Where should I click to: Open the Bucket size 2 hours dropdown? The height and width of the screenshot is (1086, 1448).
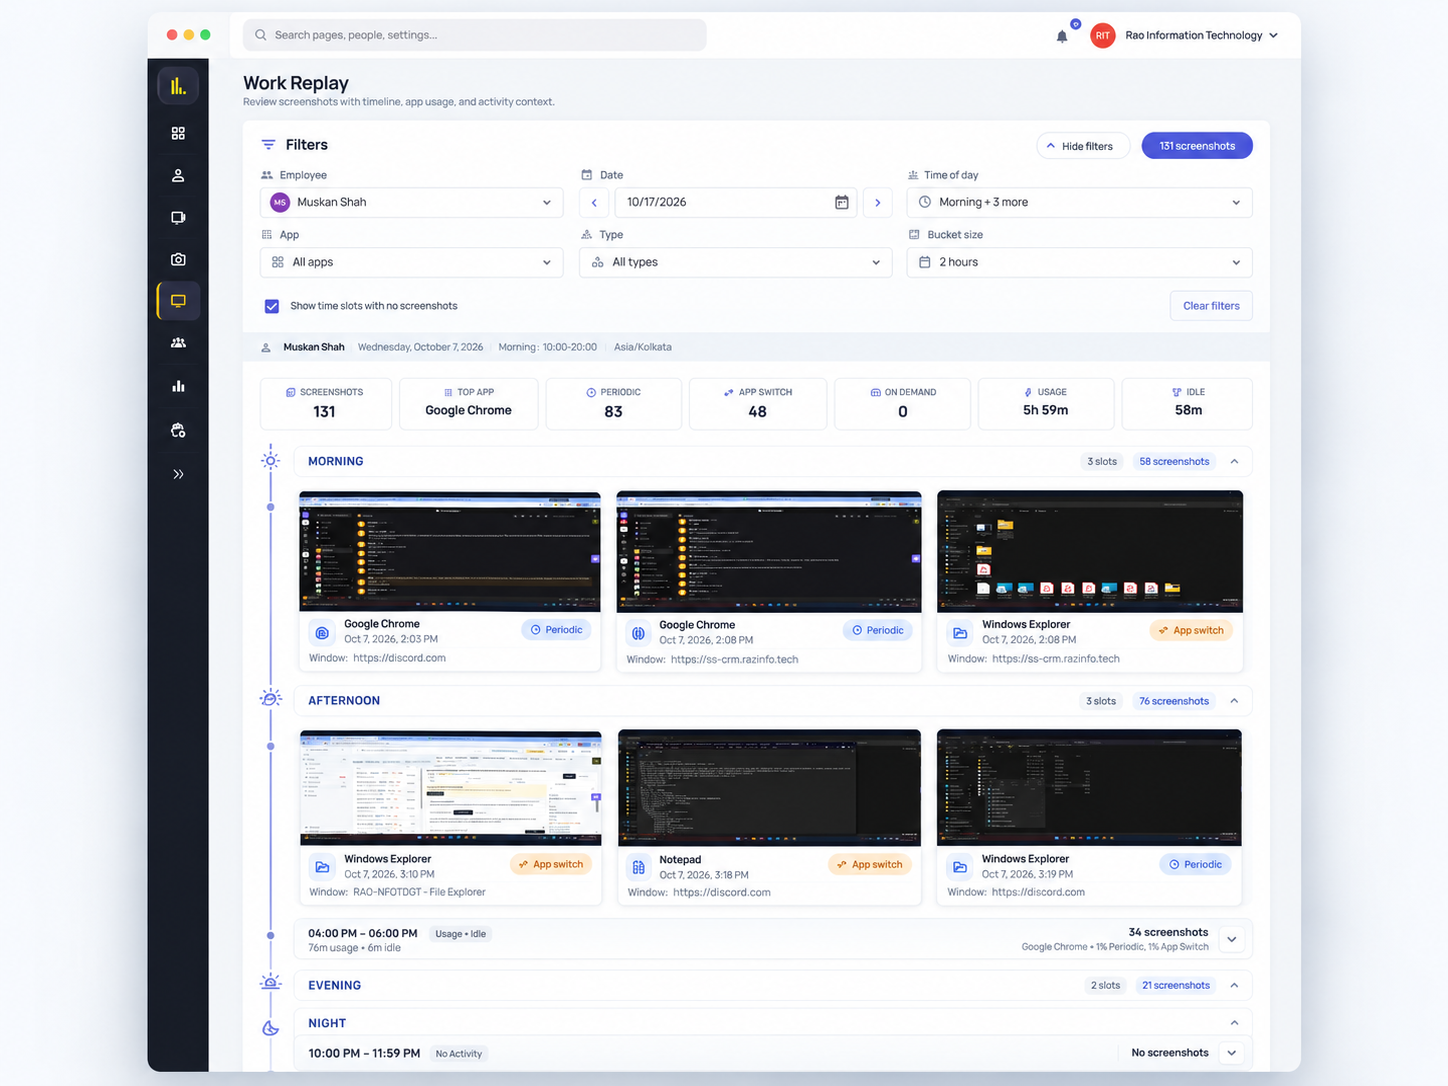(x=1079, y=262)
